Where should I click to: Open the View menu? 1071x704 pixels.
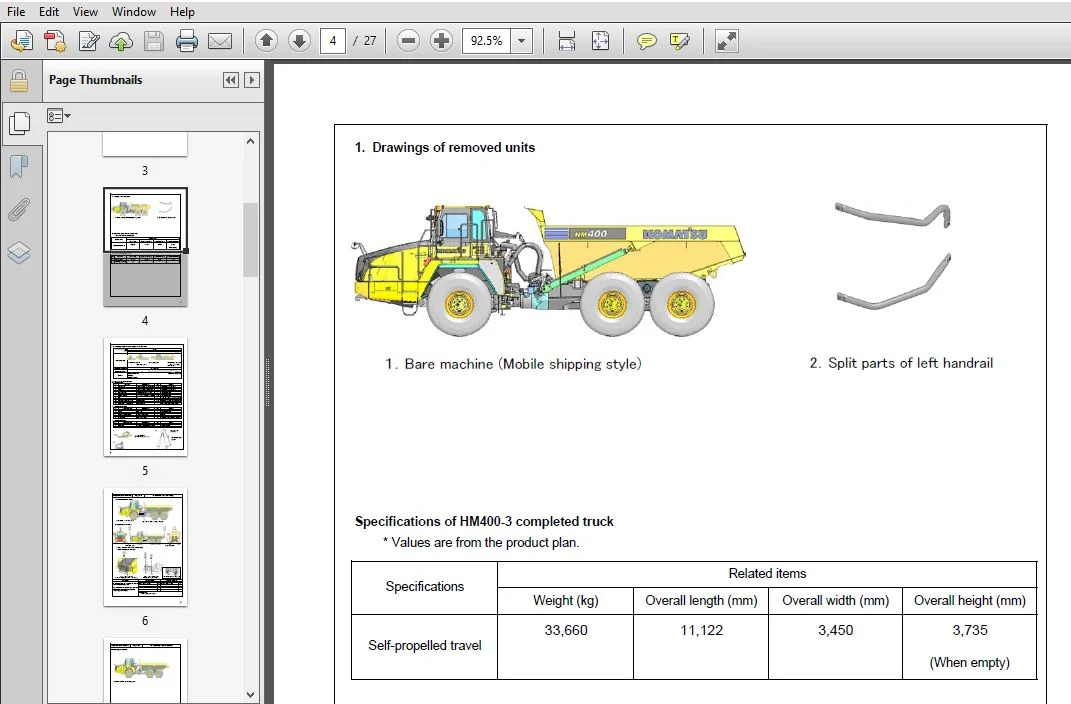(x=85, y=12)
